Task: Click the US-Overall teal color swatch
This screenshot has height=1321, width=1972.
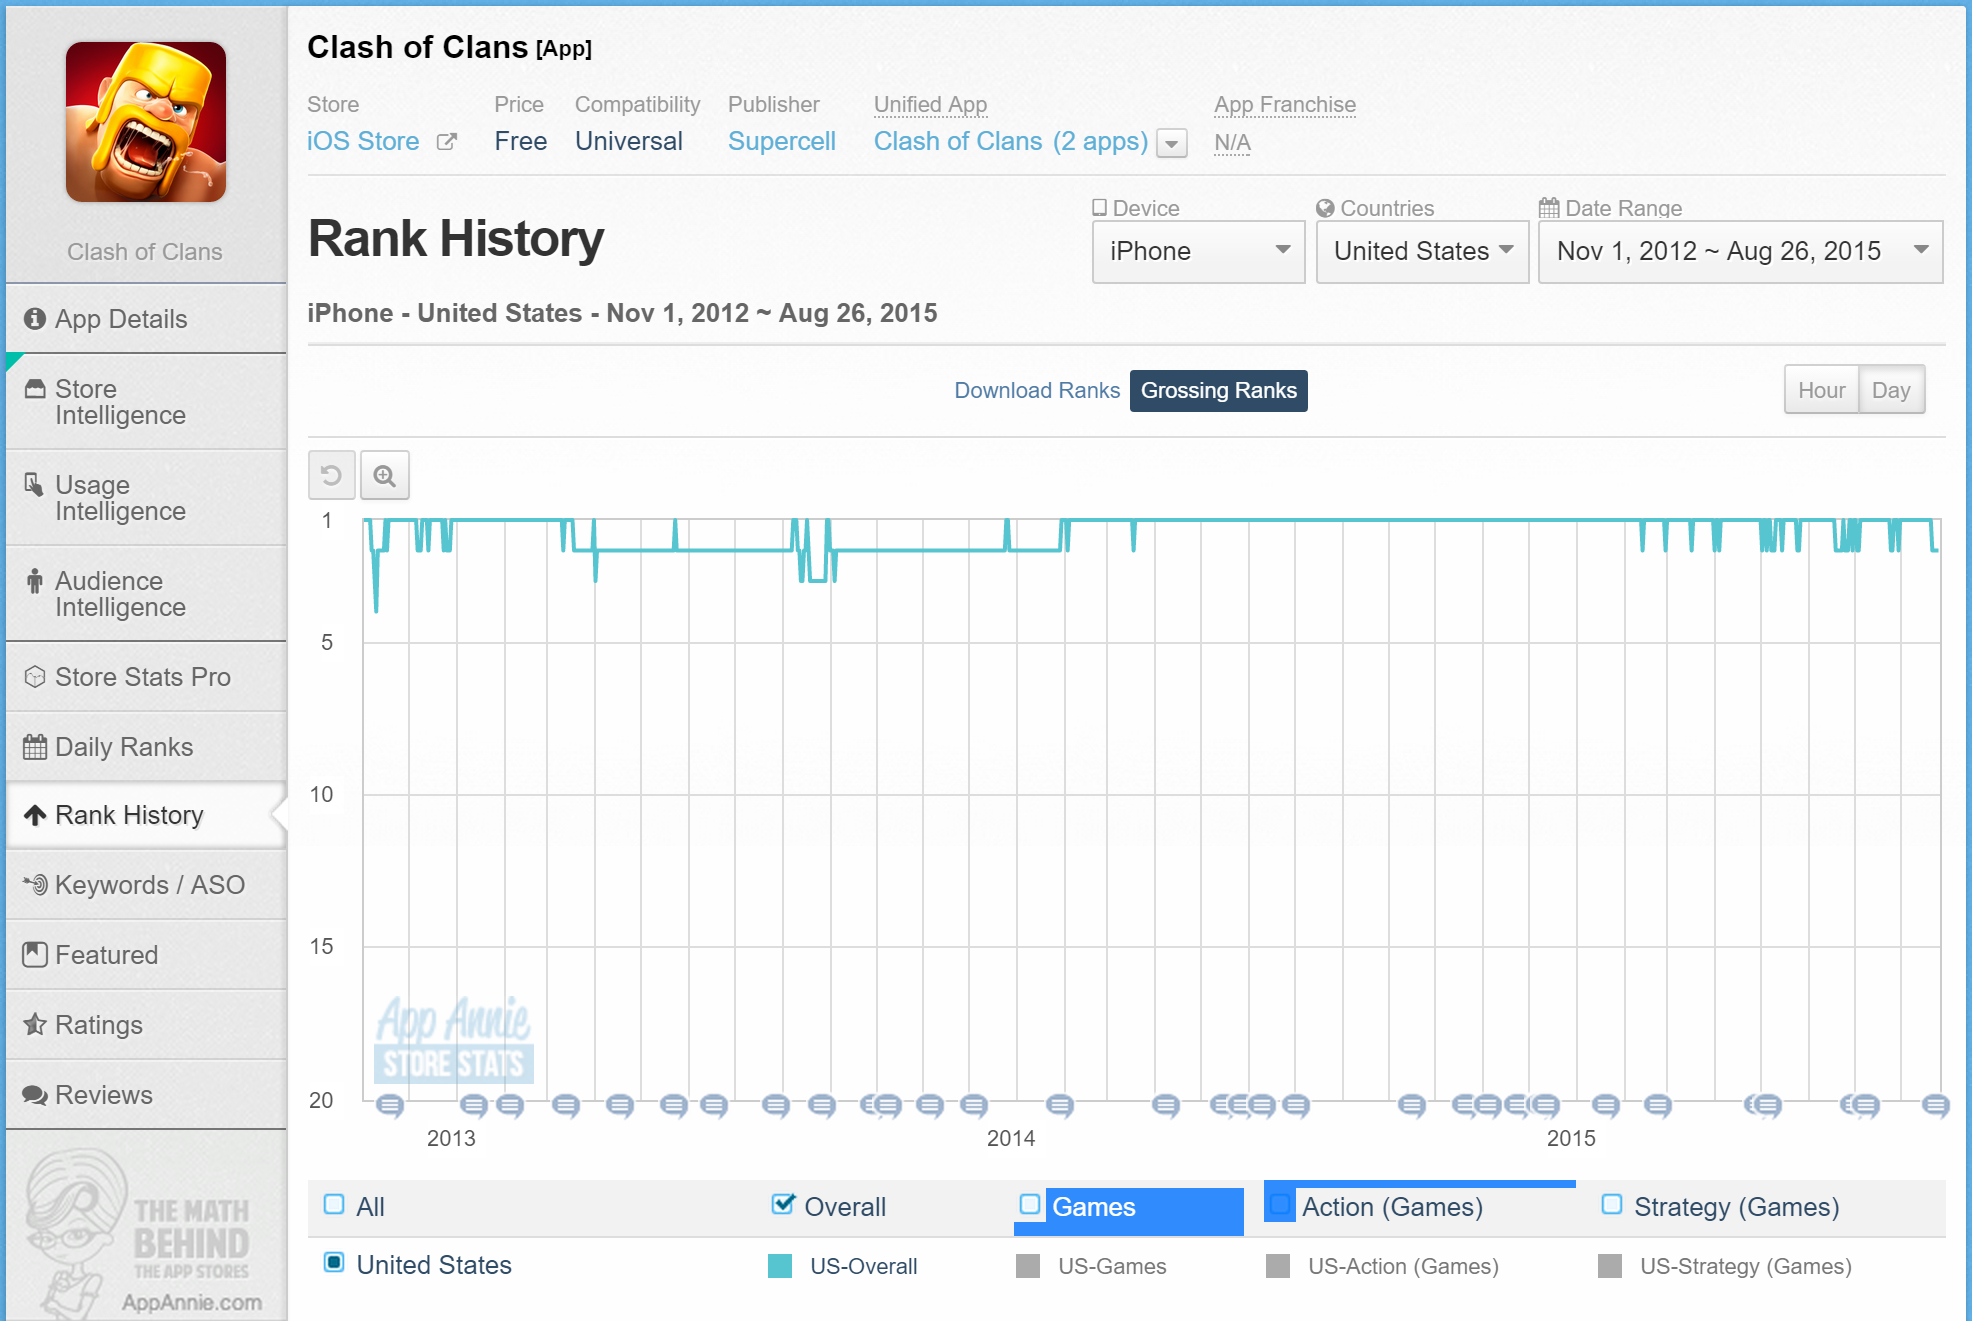Action: pyautogui.click(x=780, y=1266)
